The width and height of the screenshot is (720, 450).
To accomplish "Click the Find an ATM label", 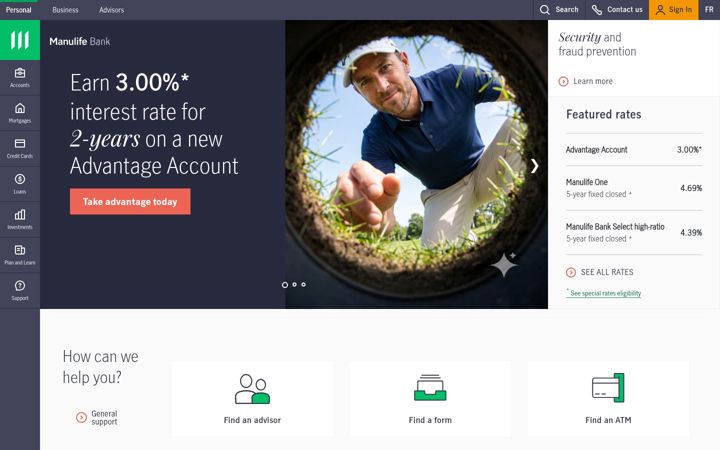I will 608,420.
